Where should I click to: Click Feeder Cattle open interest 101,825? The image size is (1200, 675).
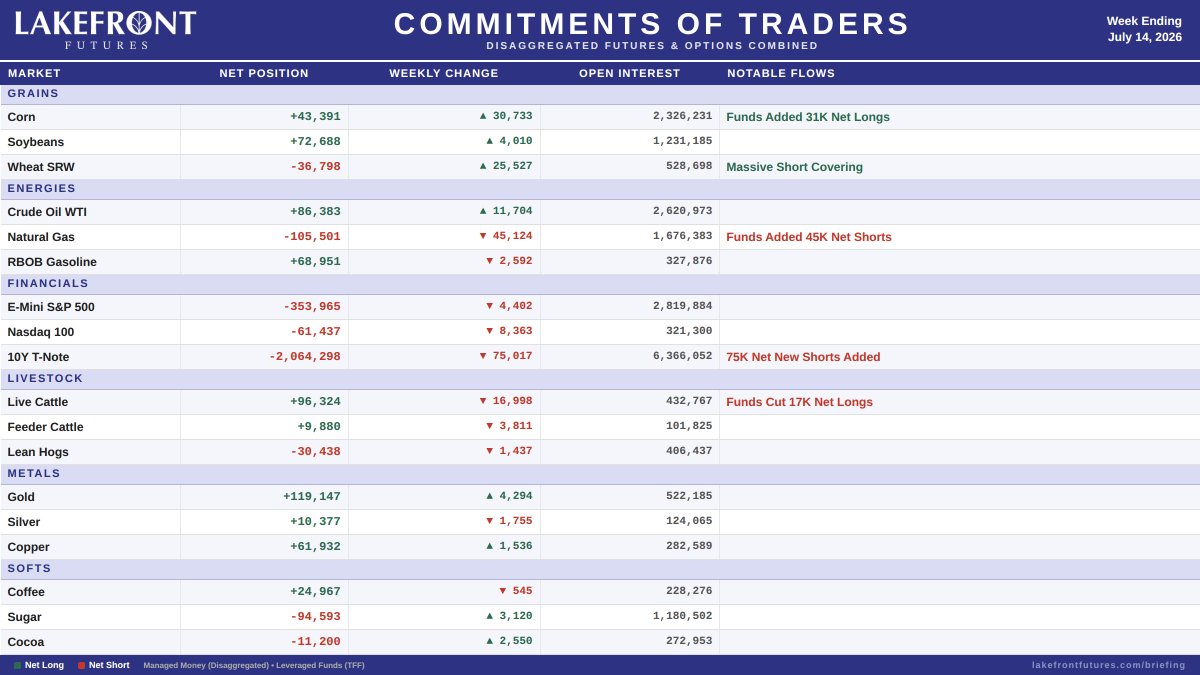click(689, 426)
